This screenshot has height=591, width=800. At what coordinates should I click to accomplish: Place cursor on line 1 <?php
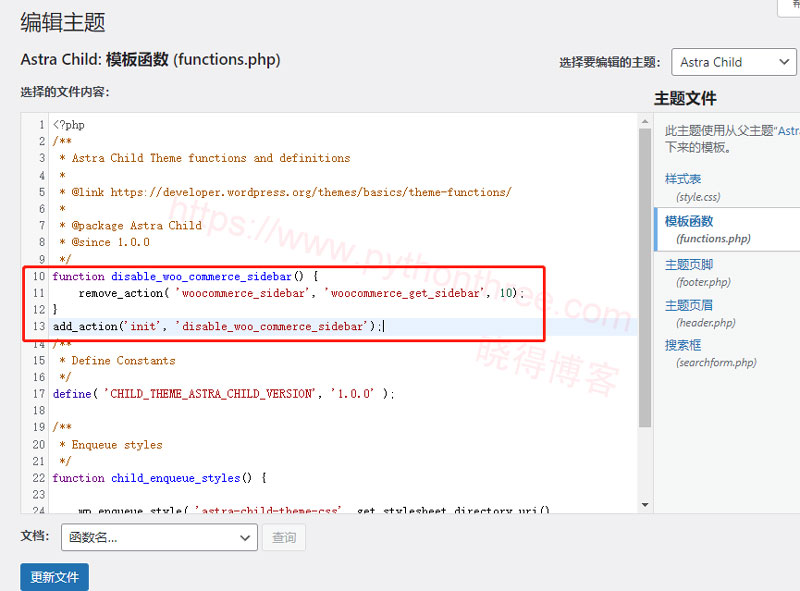pos(69,125)
